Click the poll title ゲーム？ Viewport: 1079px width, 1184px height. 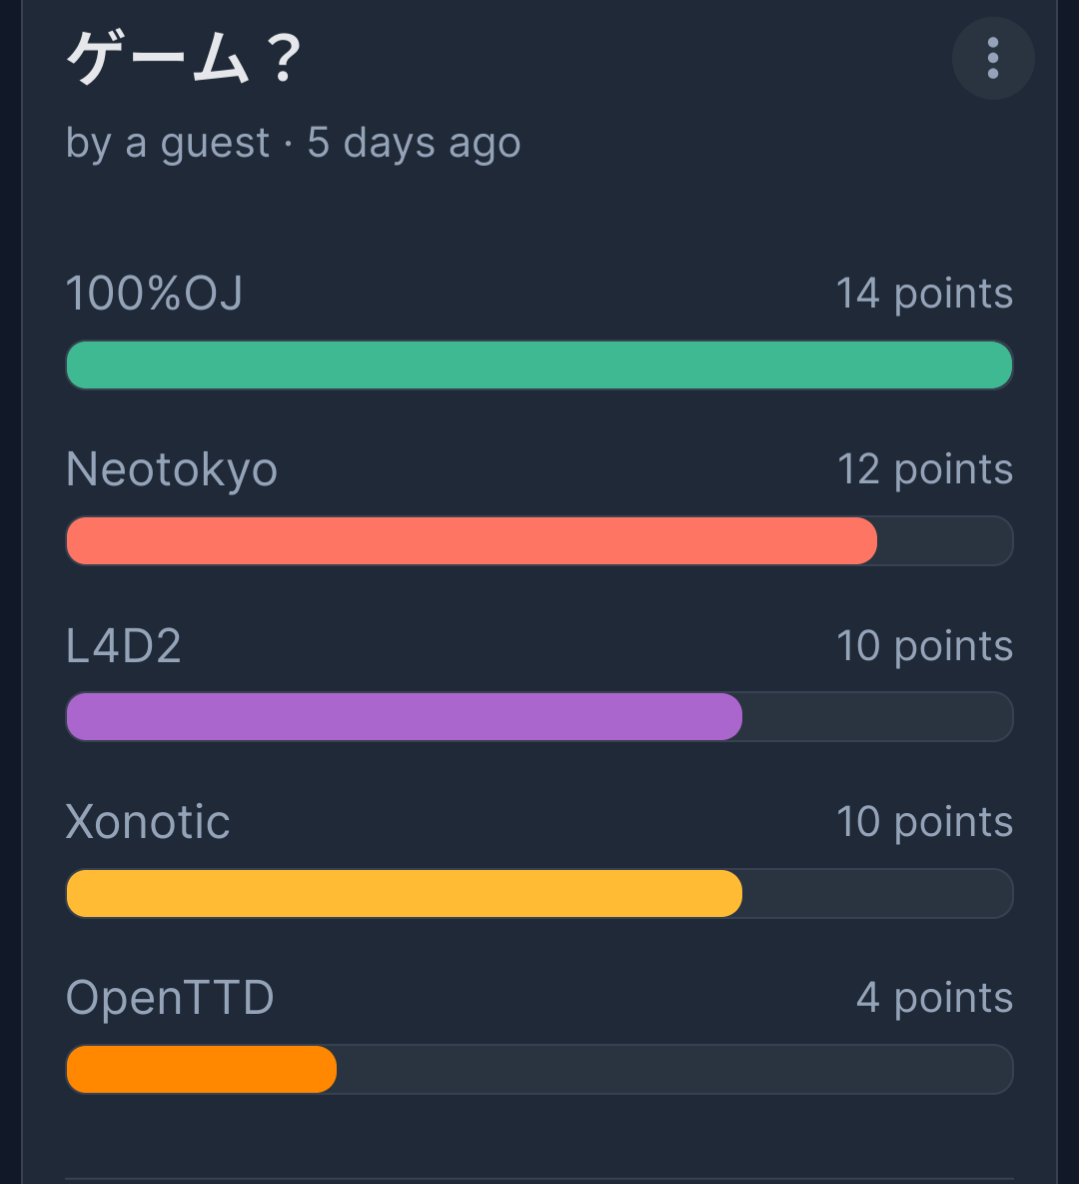[x=183, y=60]
